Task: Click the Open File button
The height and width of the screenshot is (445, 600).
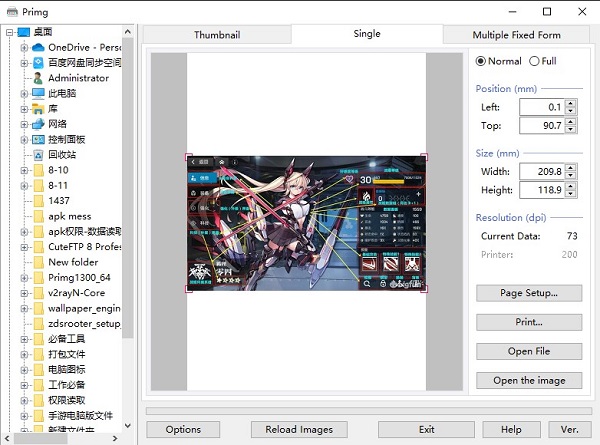Action: click(529, 351)
